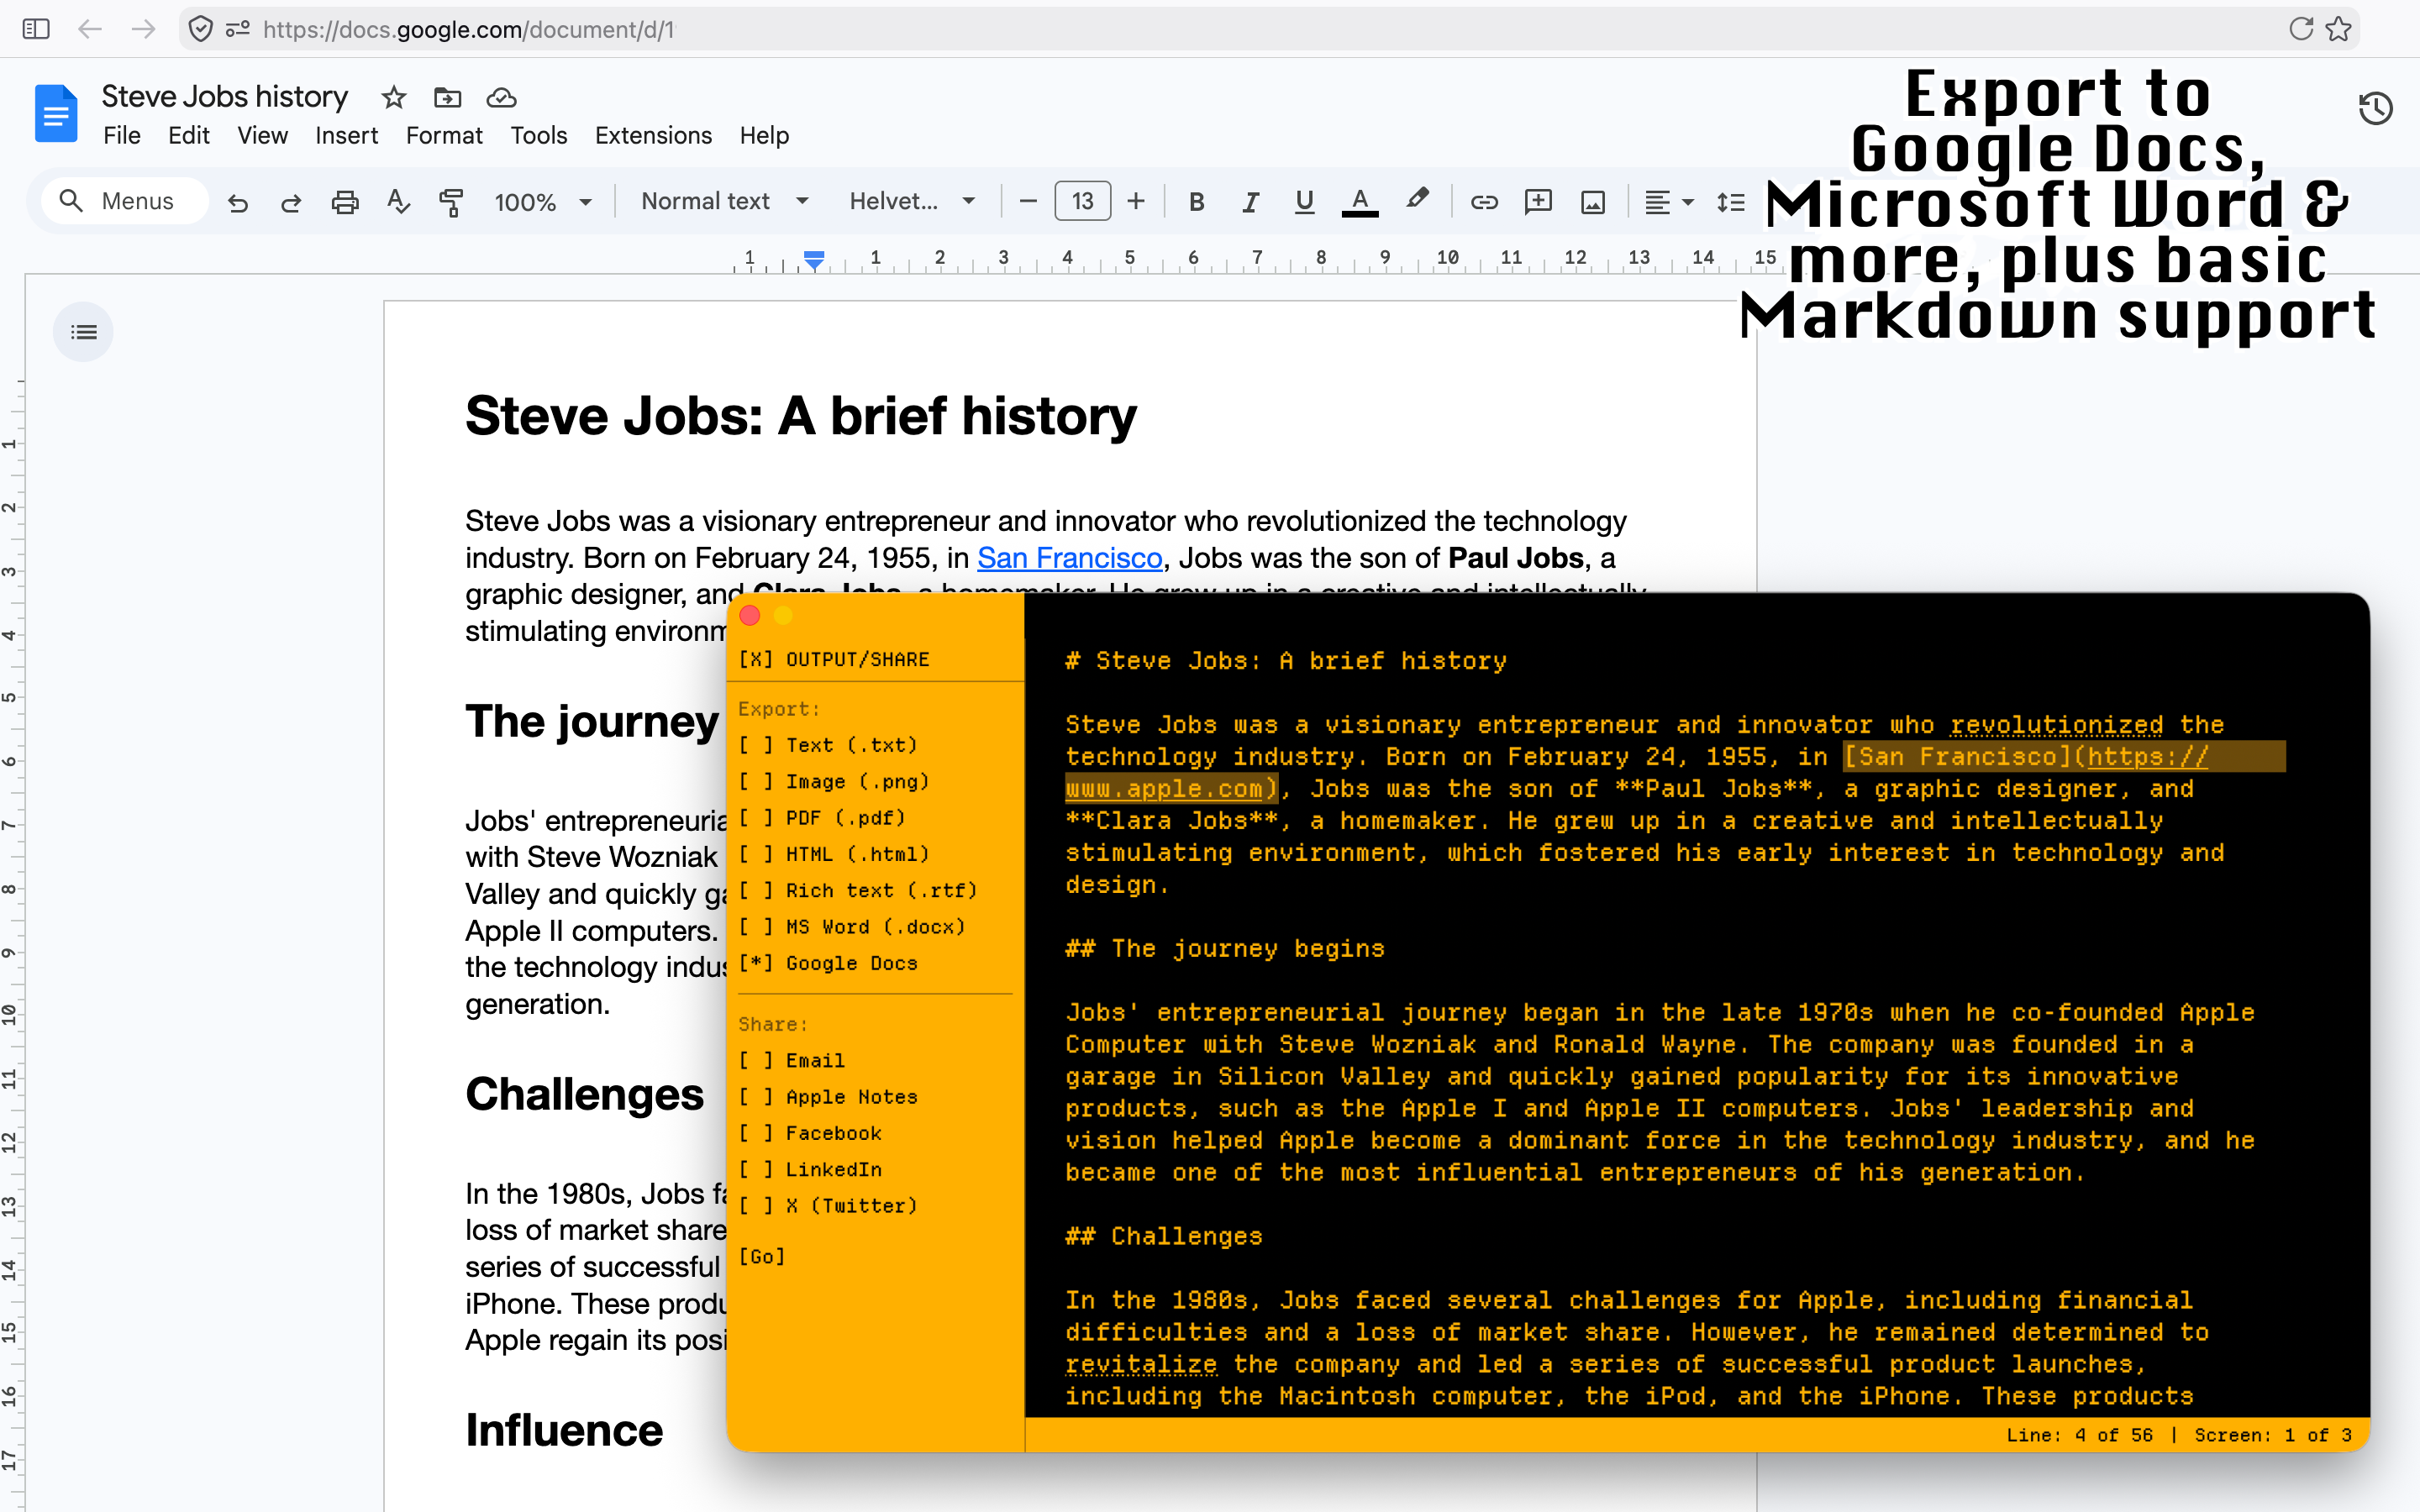Viewport: 2420px width, 1512px height.
Task: Open the Edit menu
Action: coord(188,136)
